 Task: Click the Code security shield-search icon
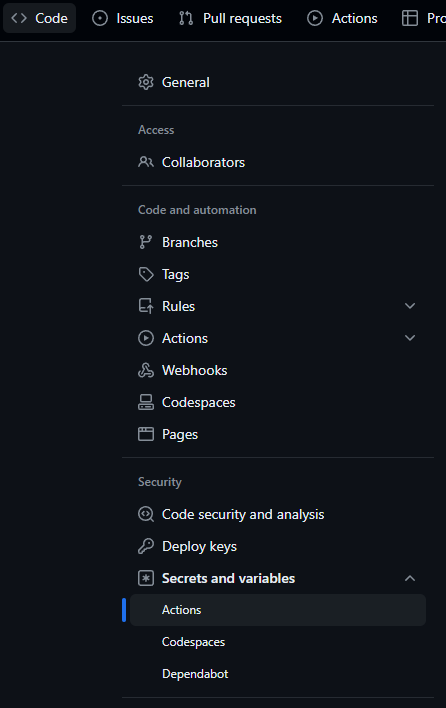(x=146, y=514)
